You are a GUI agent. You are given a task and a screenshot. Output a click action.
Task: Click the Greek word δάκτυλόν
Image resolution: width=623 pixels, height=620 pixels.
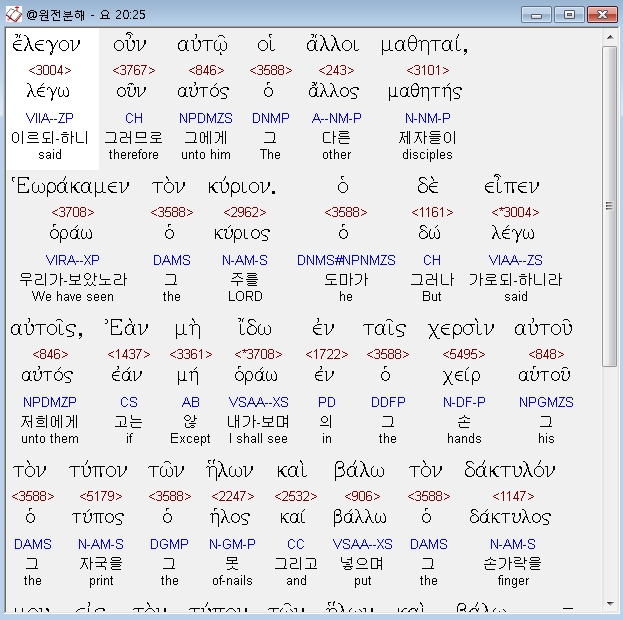tap(509, 470)
